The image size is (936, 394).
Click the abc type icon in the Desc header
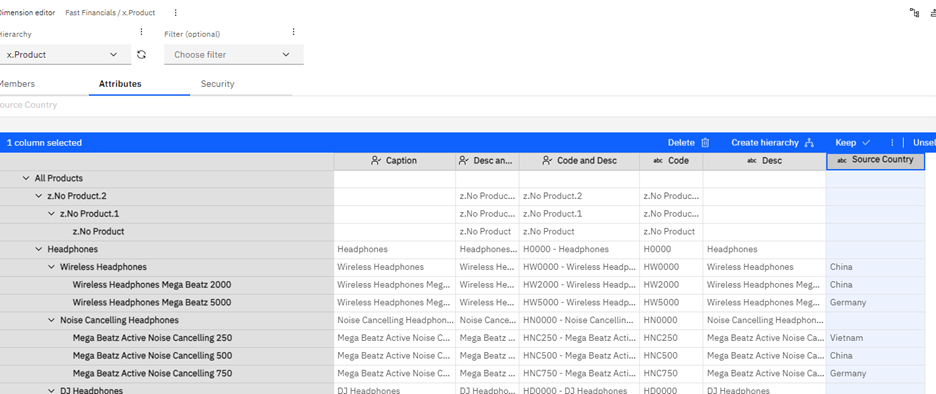coord(752,161)
